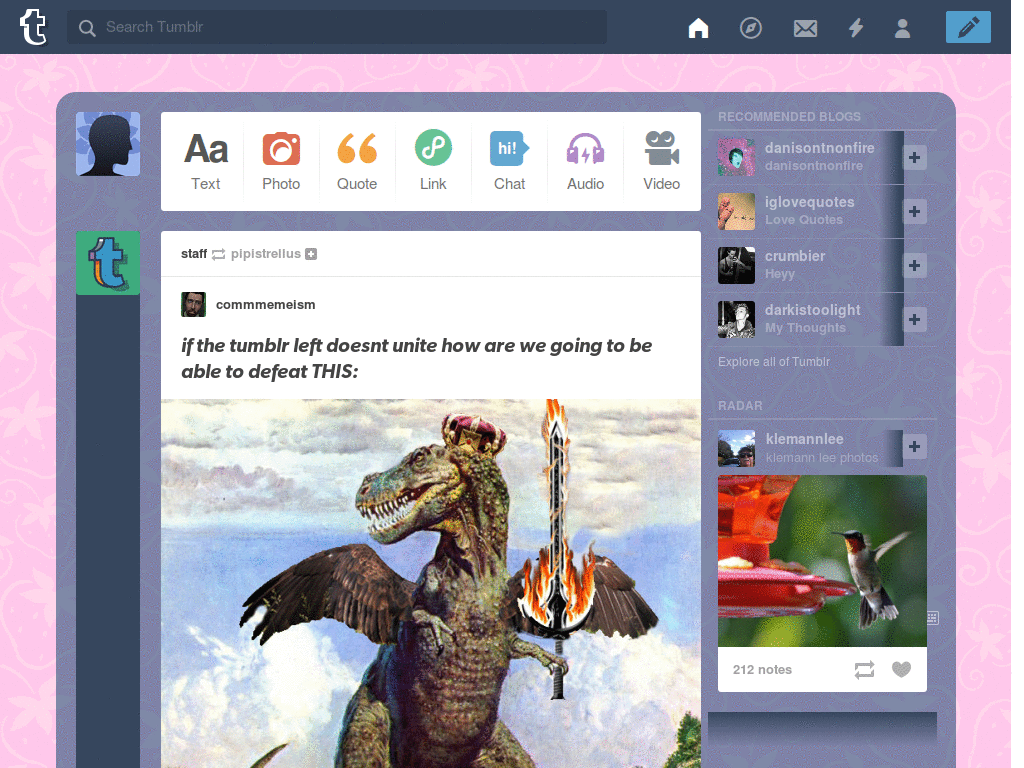Create a new Link post

(433, 161)
